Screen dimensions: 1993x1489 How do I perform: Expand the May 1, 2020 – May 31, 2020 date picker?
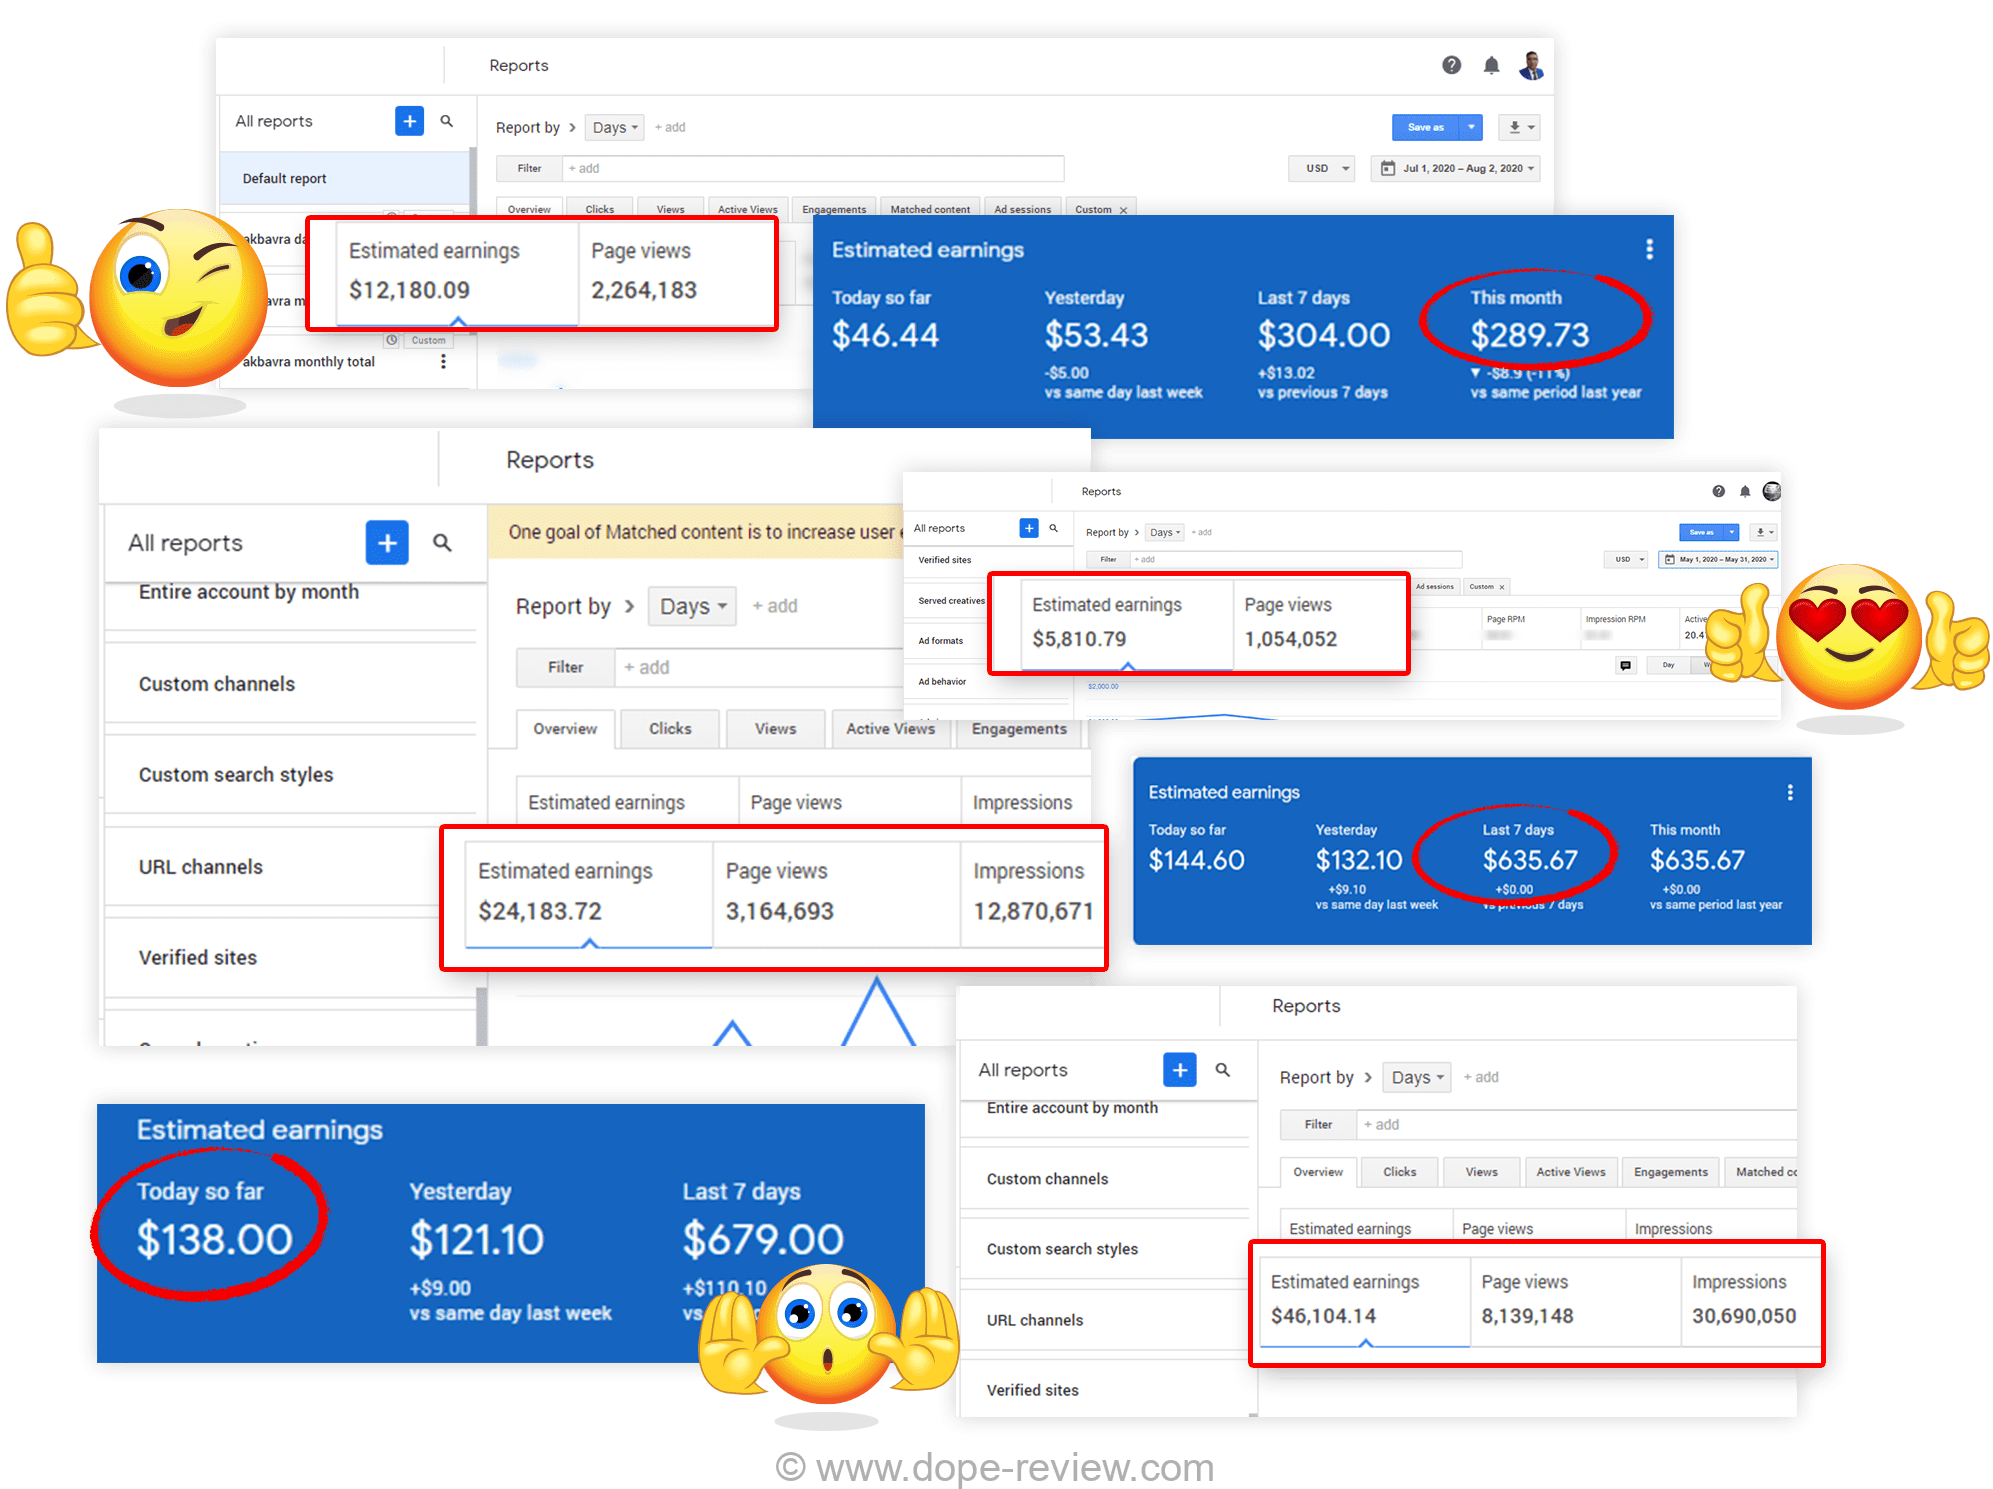pos(1718,559)
